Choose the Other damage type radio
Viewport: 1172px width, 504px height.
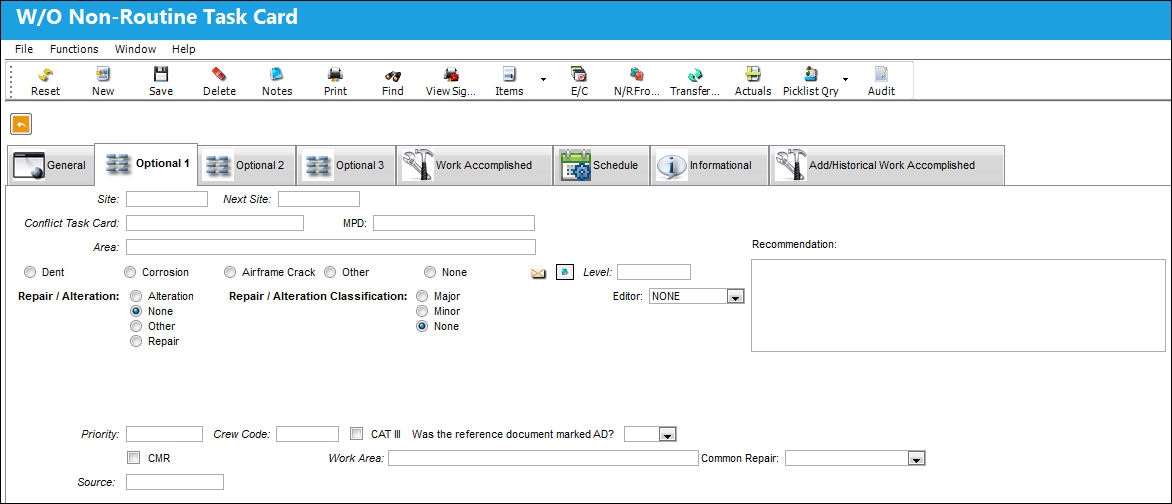click(x=330, y=272)
